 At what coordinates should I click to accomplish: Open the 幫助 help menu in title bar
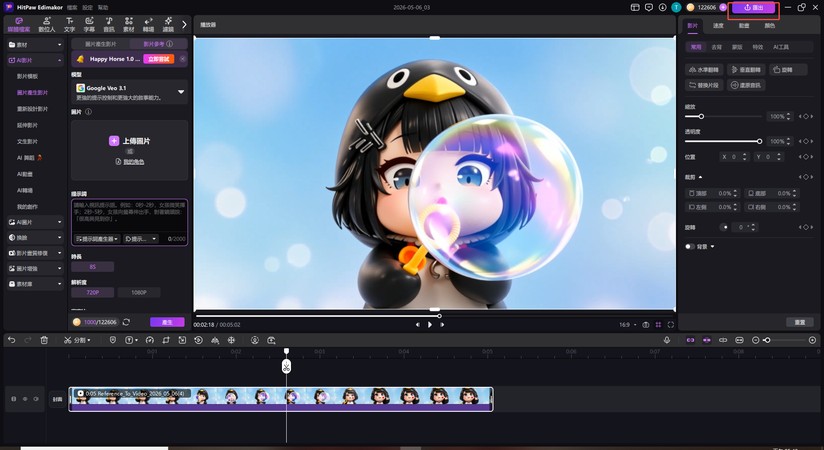(103, 8)
